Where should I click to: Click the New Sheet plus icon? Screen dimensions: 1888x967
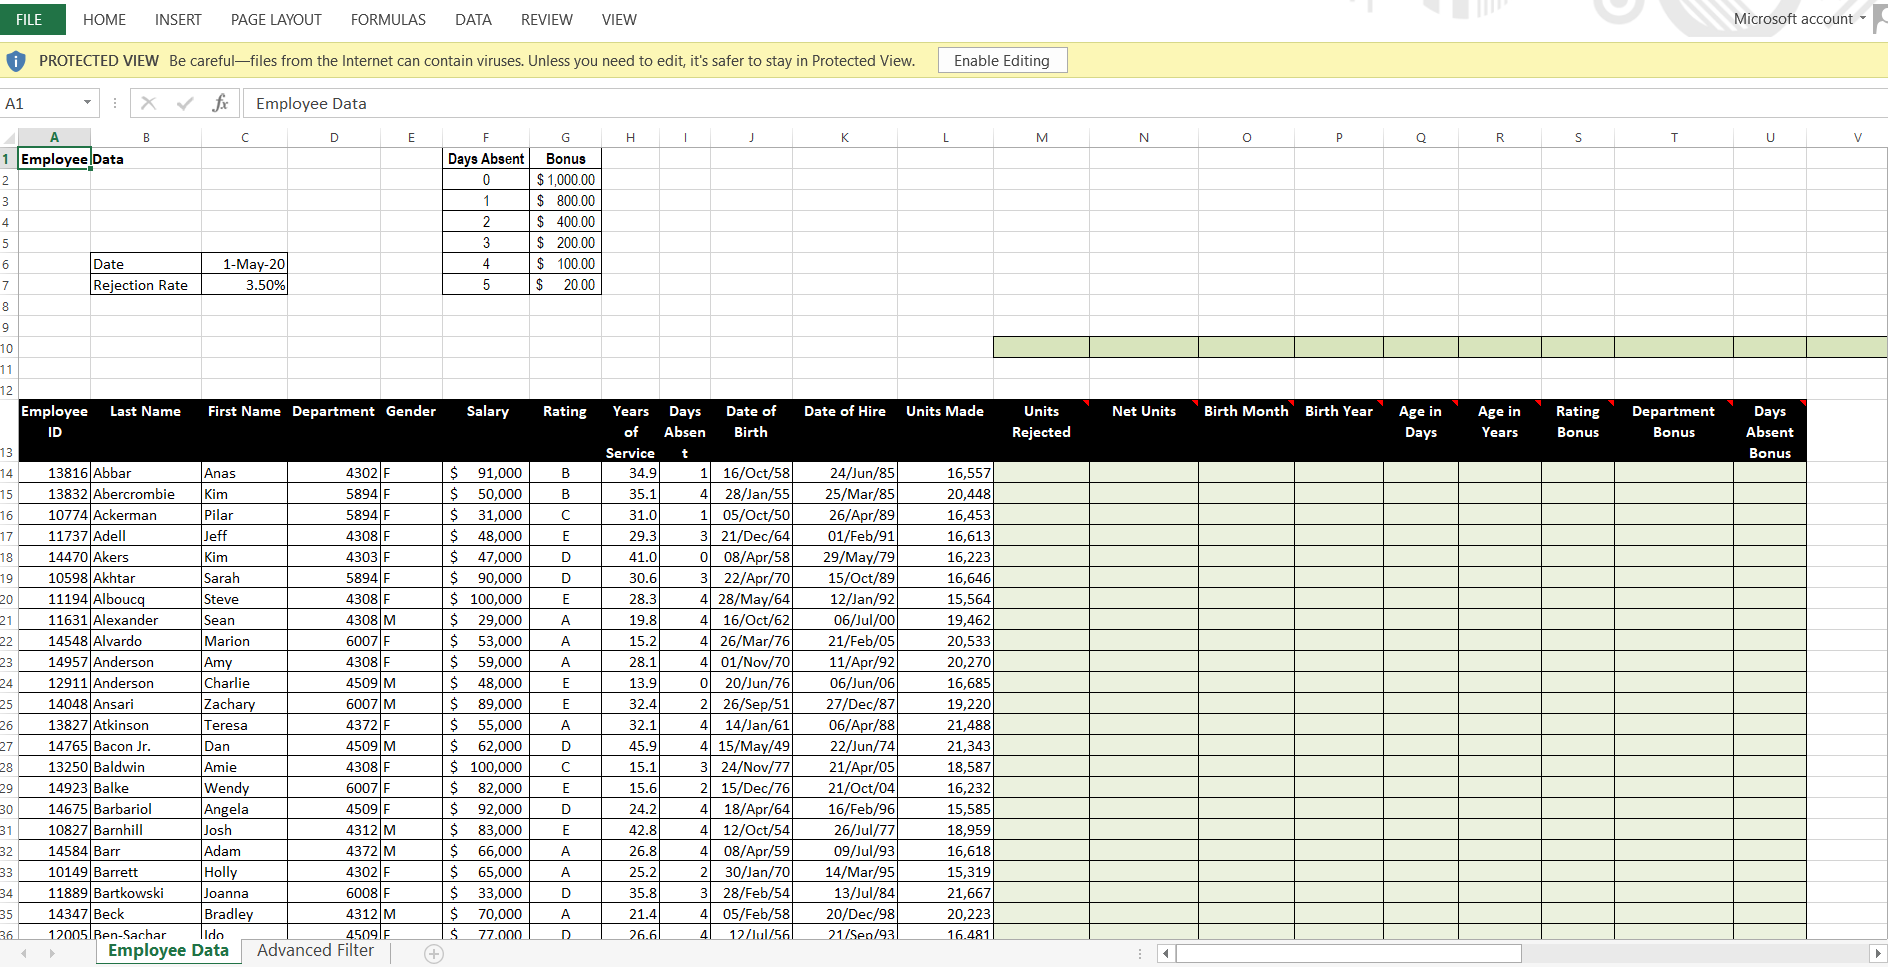click(435, 953)
